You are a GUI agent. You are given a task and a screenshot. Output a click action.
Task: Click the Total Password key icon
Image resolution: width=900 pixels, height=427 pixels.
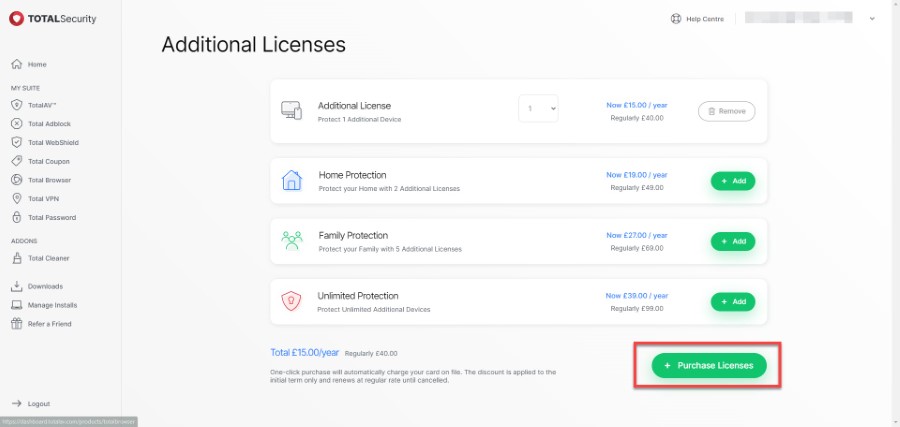coord(16,217)
